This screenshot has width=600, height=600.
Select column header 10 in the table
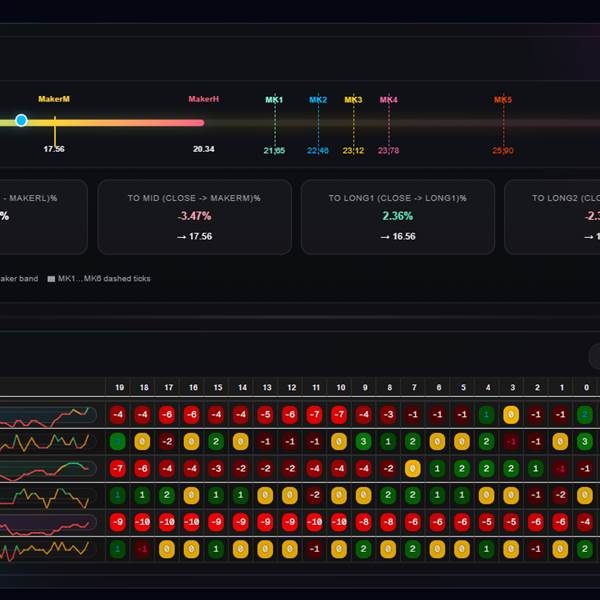coord(341,388)
